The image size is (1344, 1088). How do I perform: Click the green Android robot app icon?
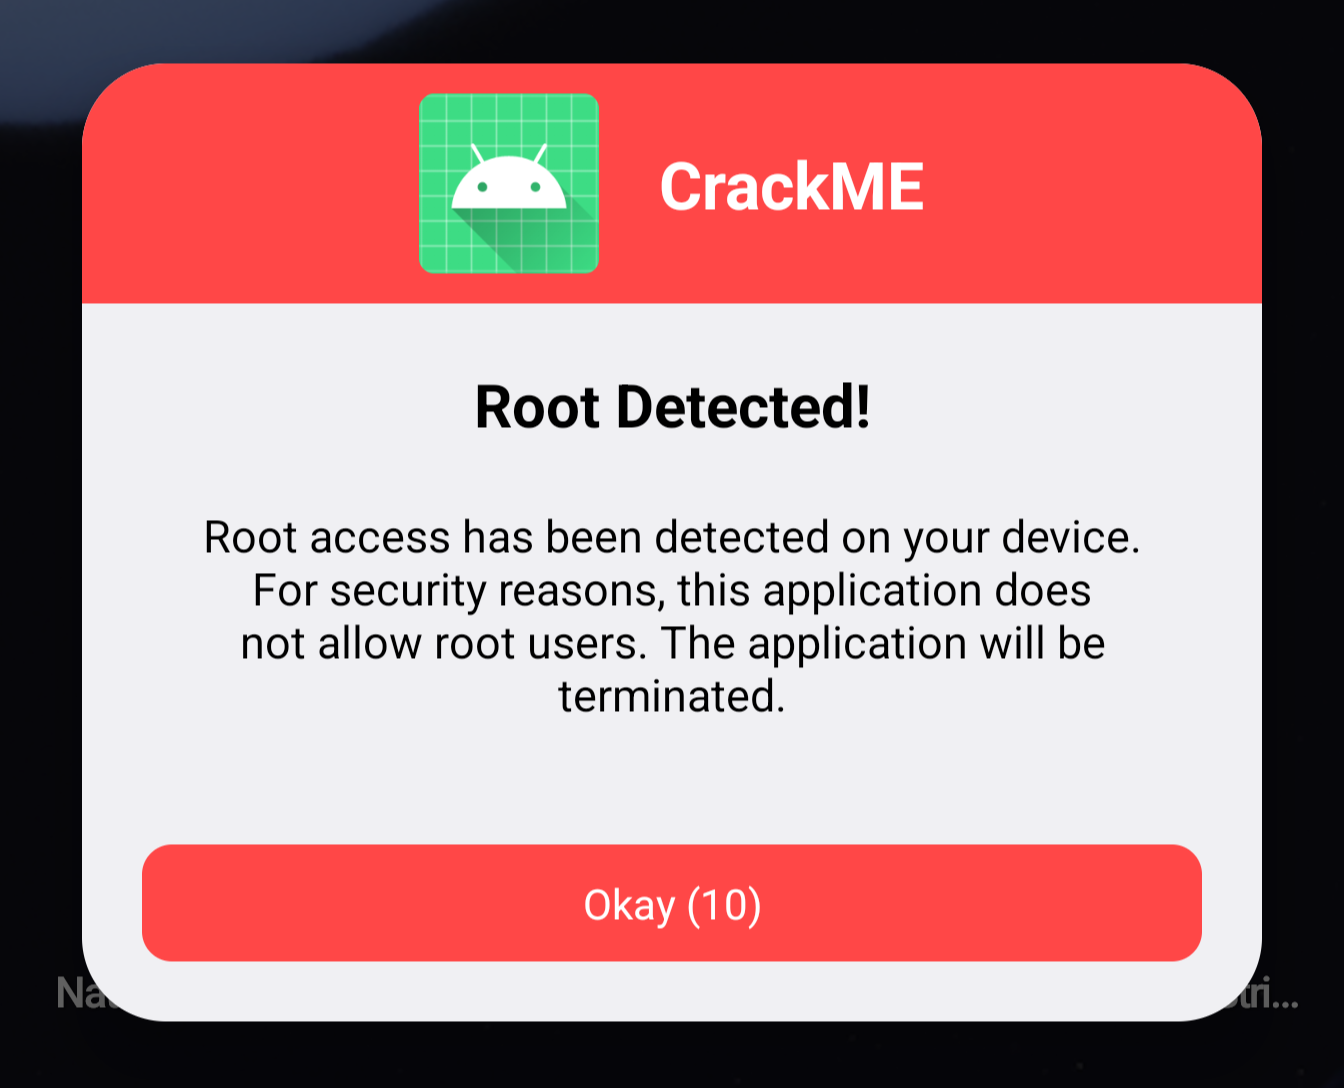[x=509, y=183]
